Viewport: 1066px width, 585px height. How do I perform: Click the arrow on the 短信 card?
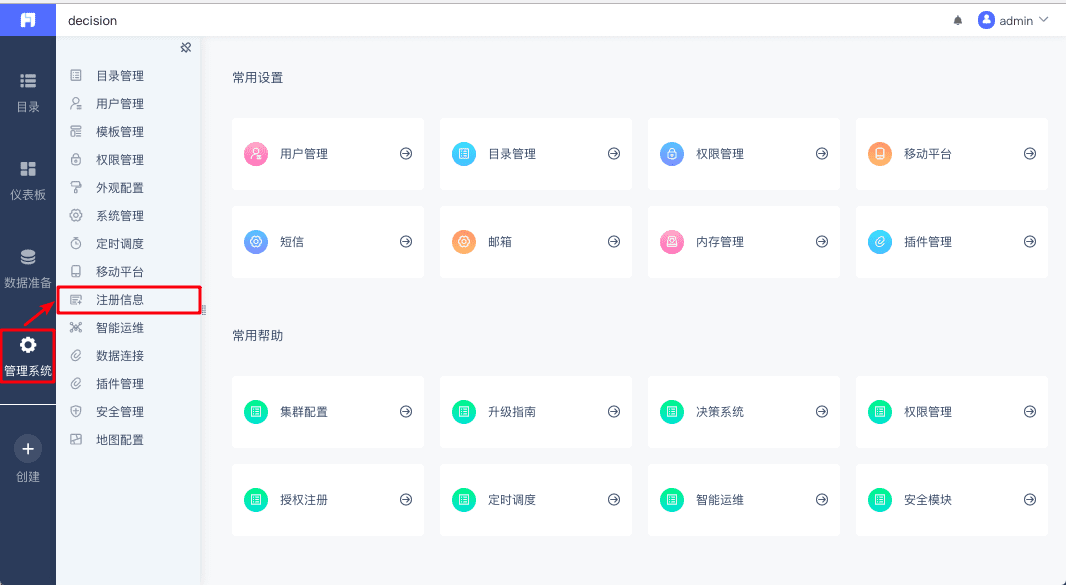tap(406, 242)
